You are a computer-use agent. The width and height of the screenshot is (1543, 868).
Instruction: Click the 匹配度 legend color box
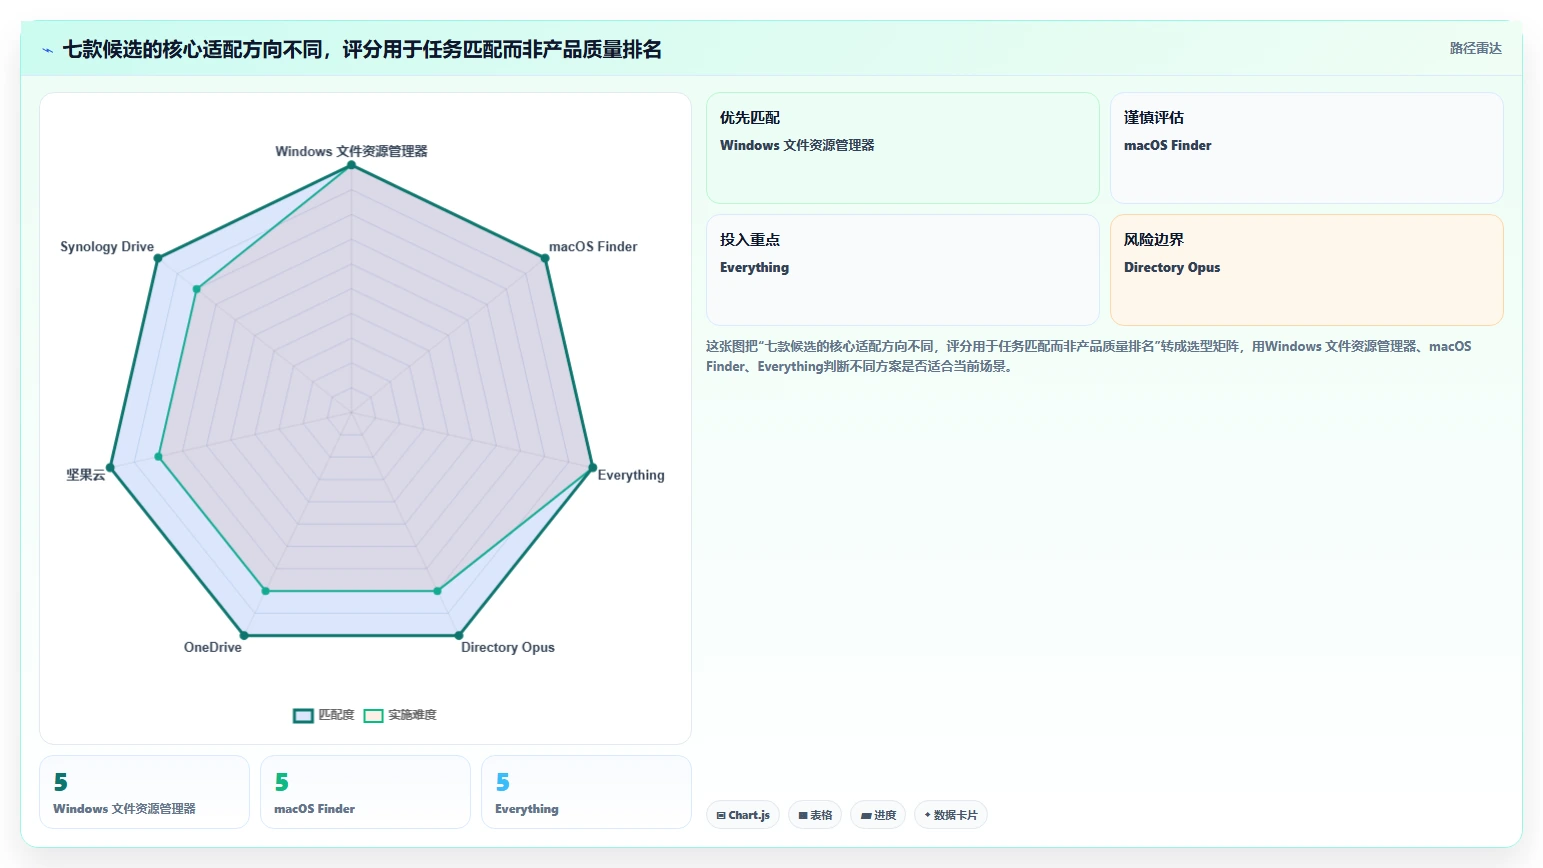303,715
